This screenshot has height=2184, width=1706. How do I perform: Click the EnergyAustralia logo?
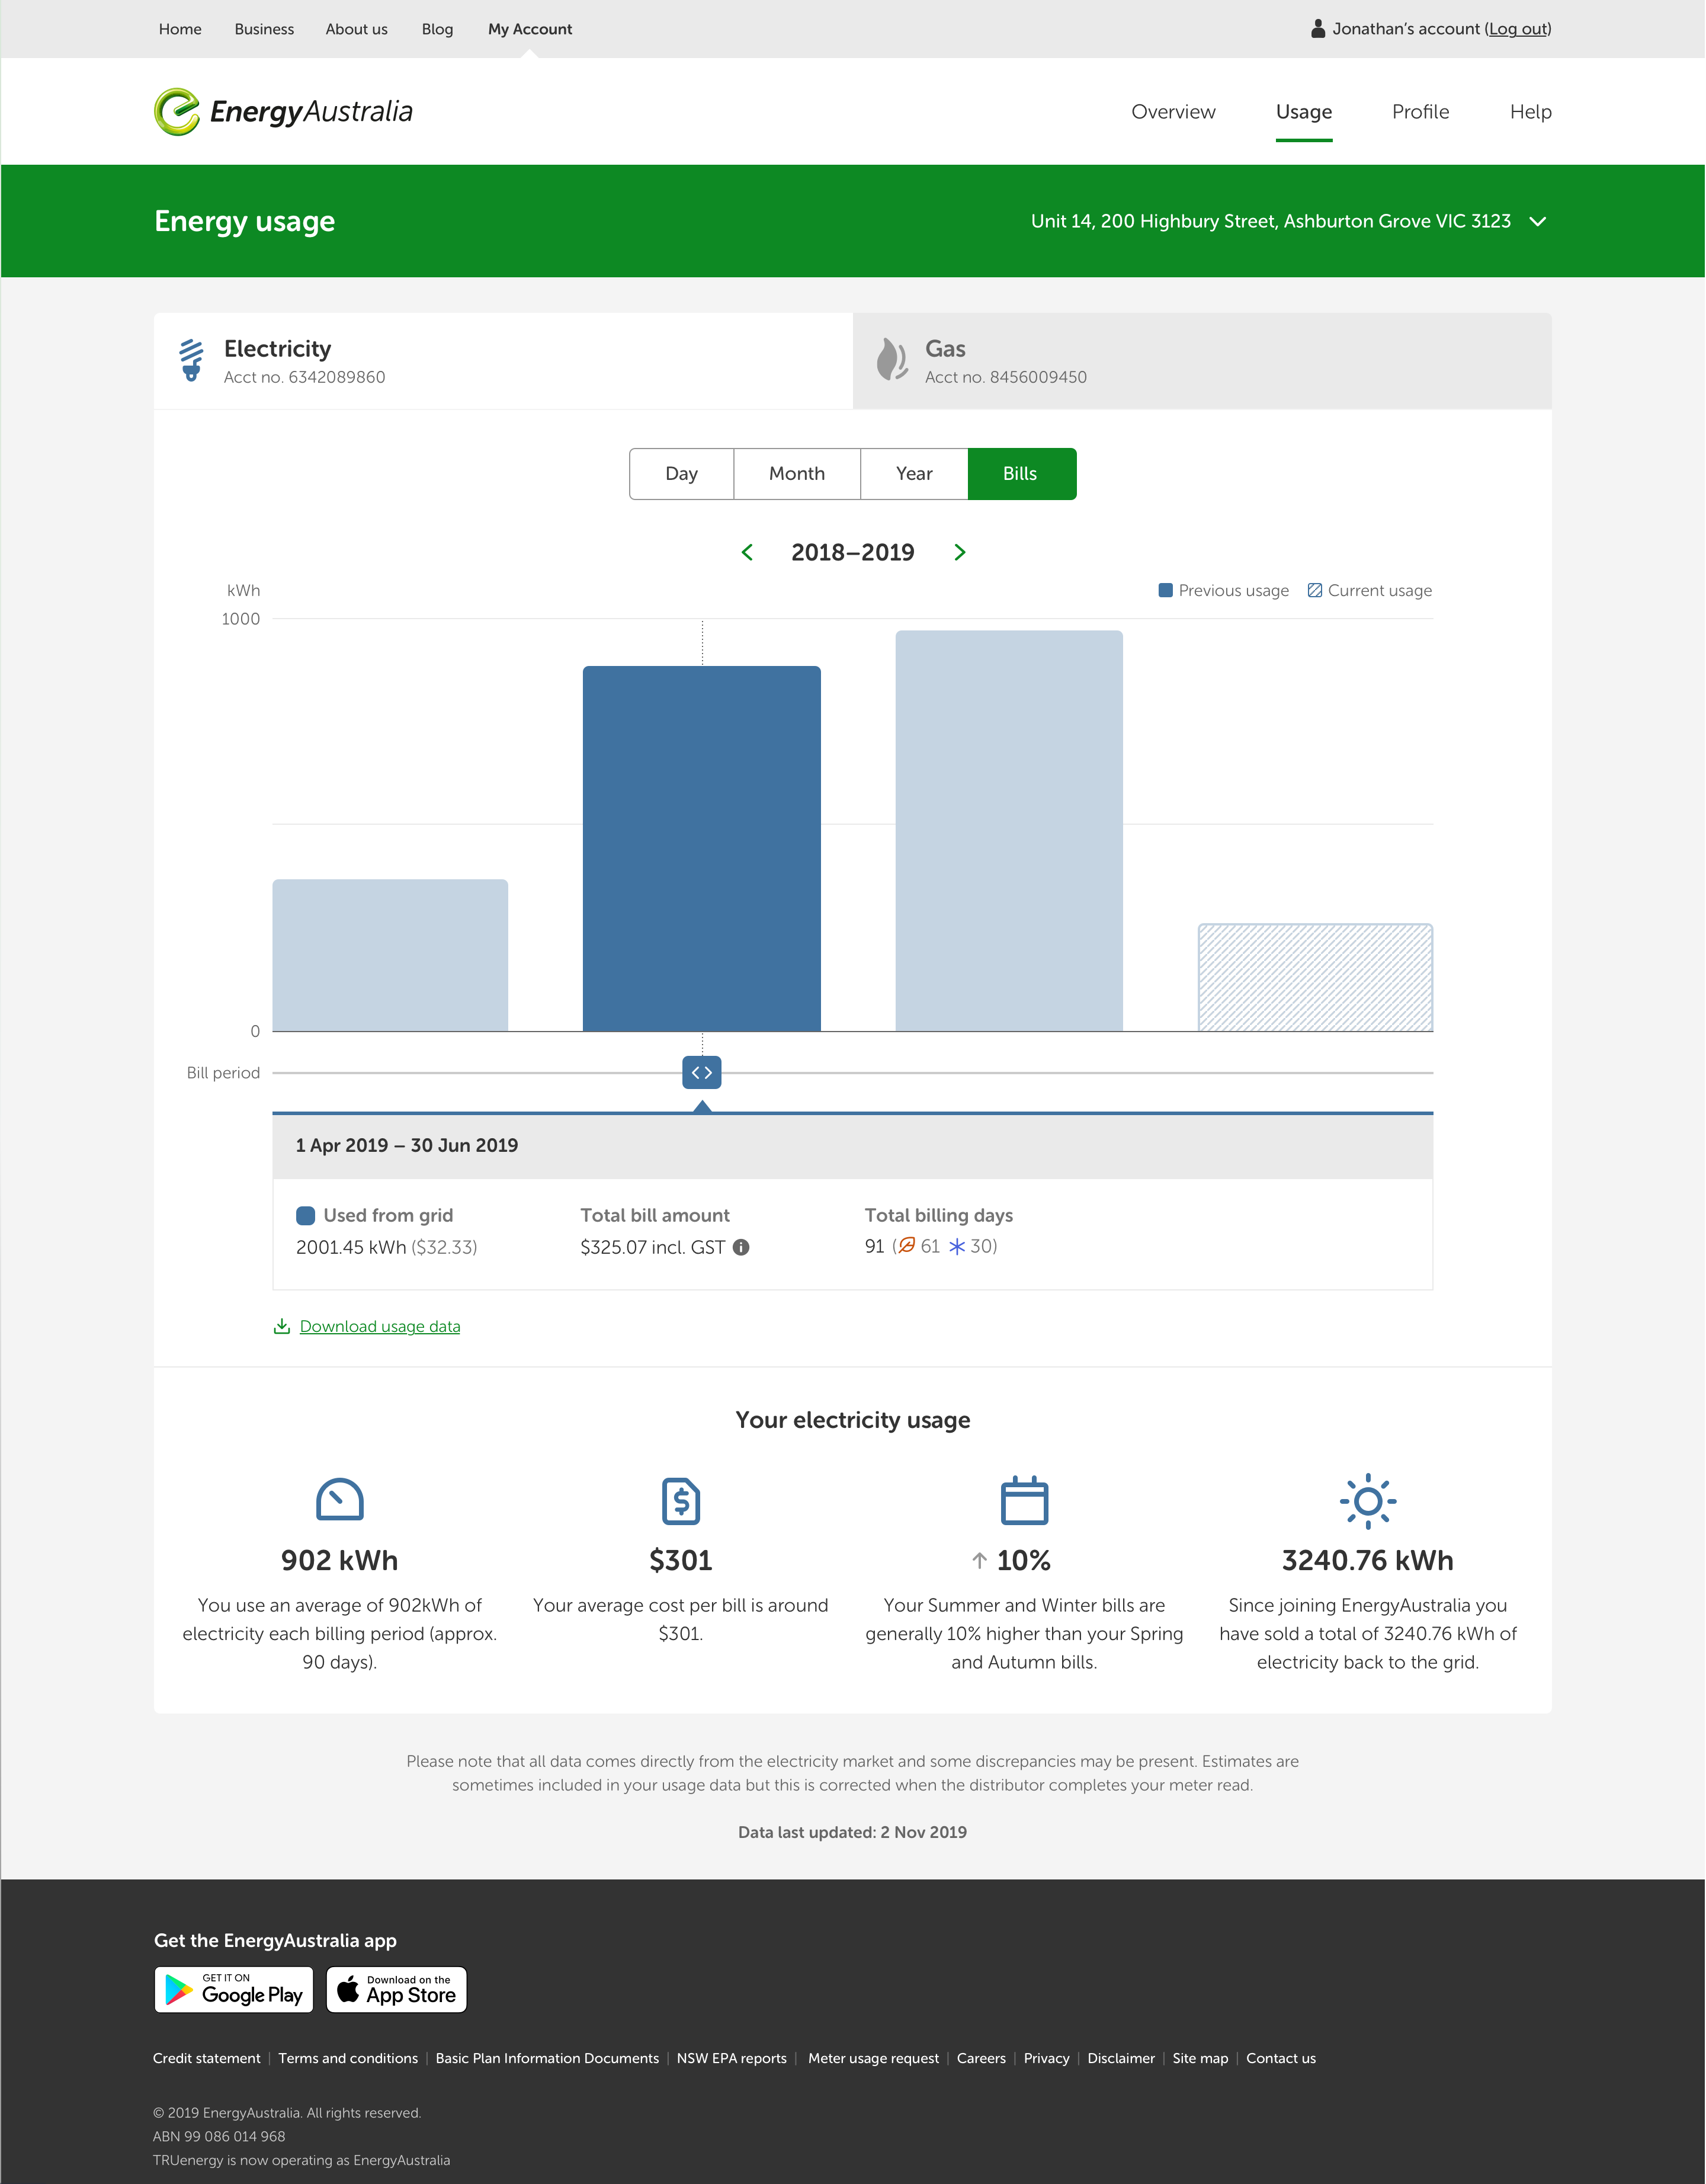[x=283, y=111]
